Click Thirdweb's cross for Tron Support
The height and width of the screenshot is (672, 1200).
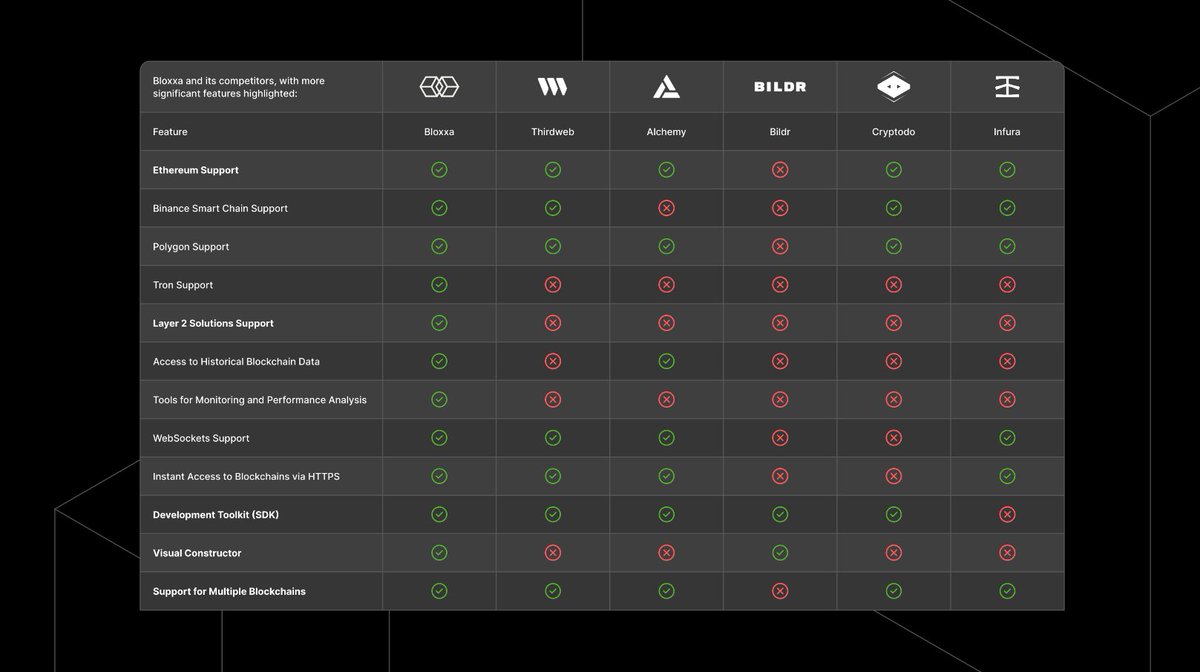552,285
